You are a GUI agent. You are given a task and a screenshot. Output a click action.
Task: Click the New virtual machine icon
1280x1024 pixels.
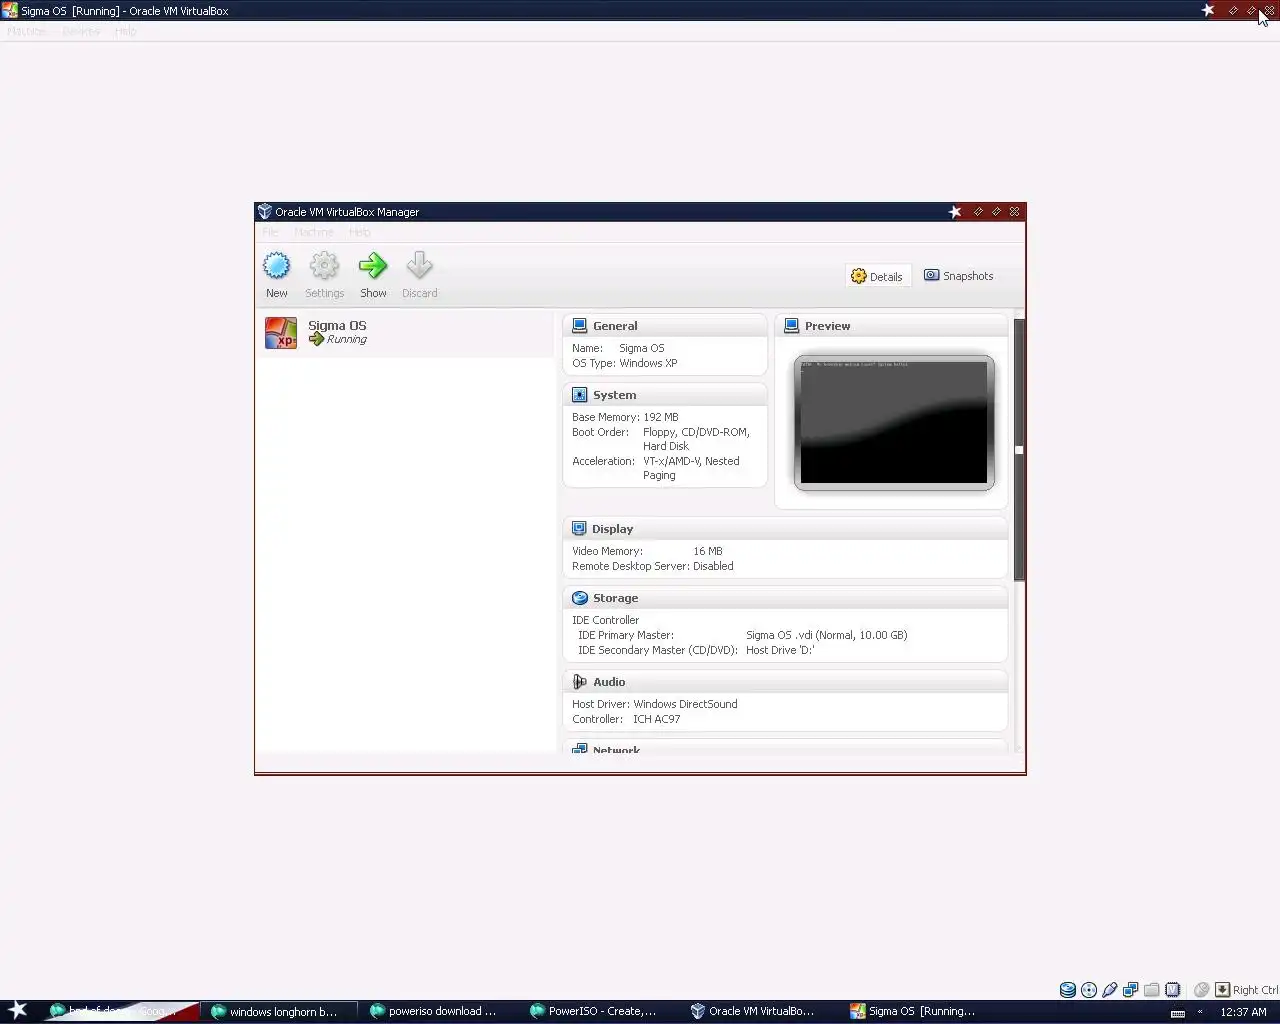coord(276,266)
